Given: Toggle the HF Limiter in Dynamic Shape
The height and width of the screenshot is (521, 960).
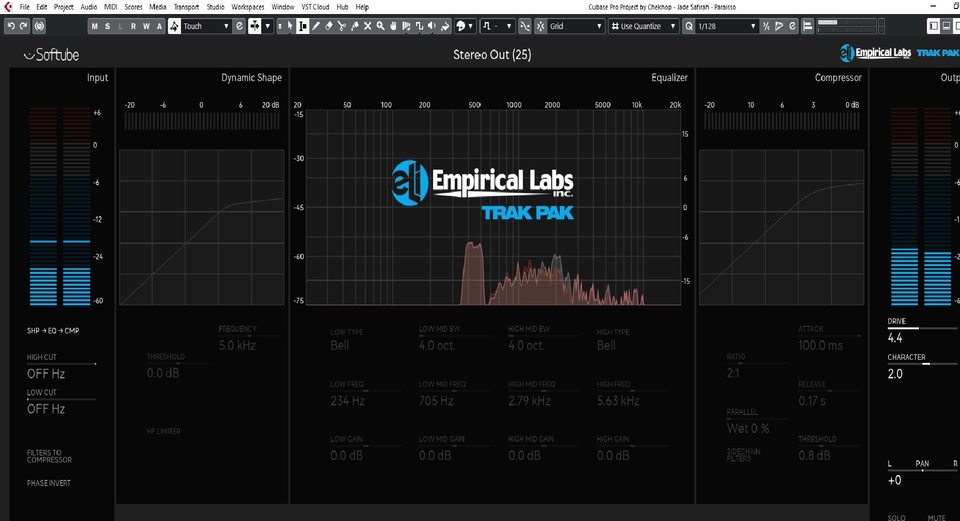Looking at the screenshot, I should point(163,431).
